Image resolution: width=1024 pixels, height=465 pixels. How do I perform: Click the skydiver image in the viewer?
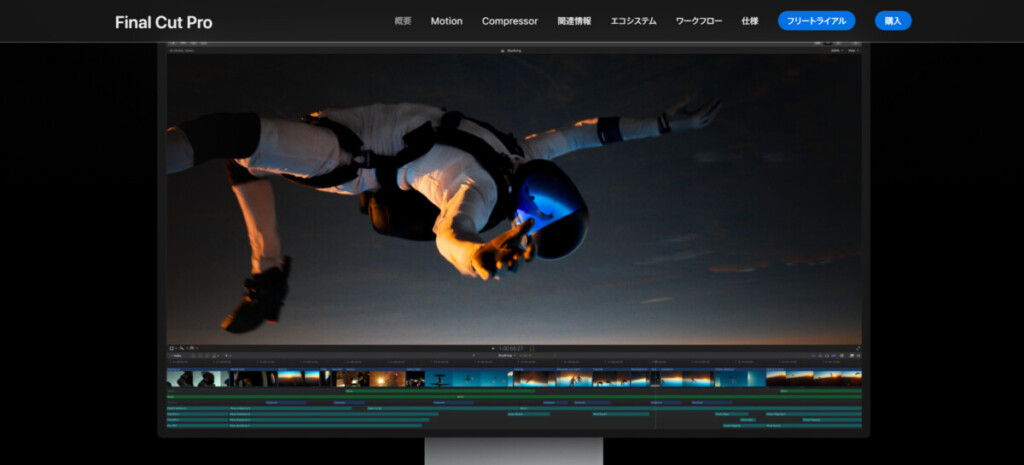pyautogui.click(x=514, y=199)
